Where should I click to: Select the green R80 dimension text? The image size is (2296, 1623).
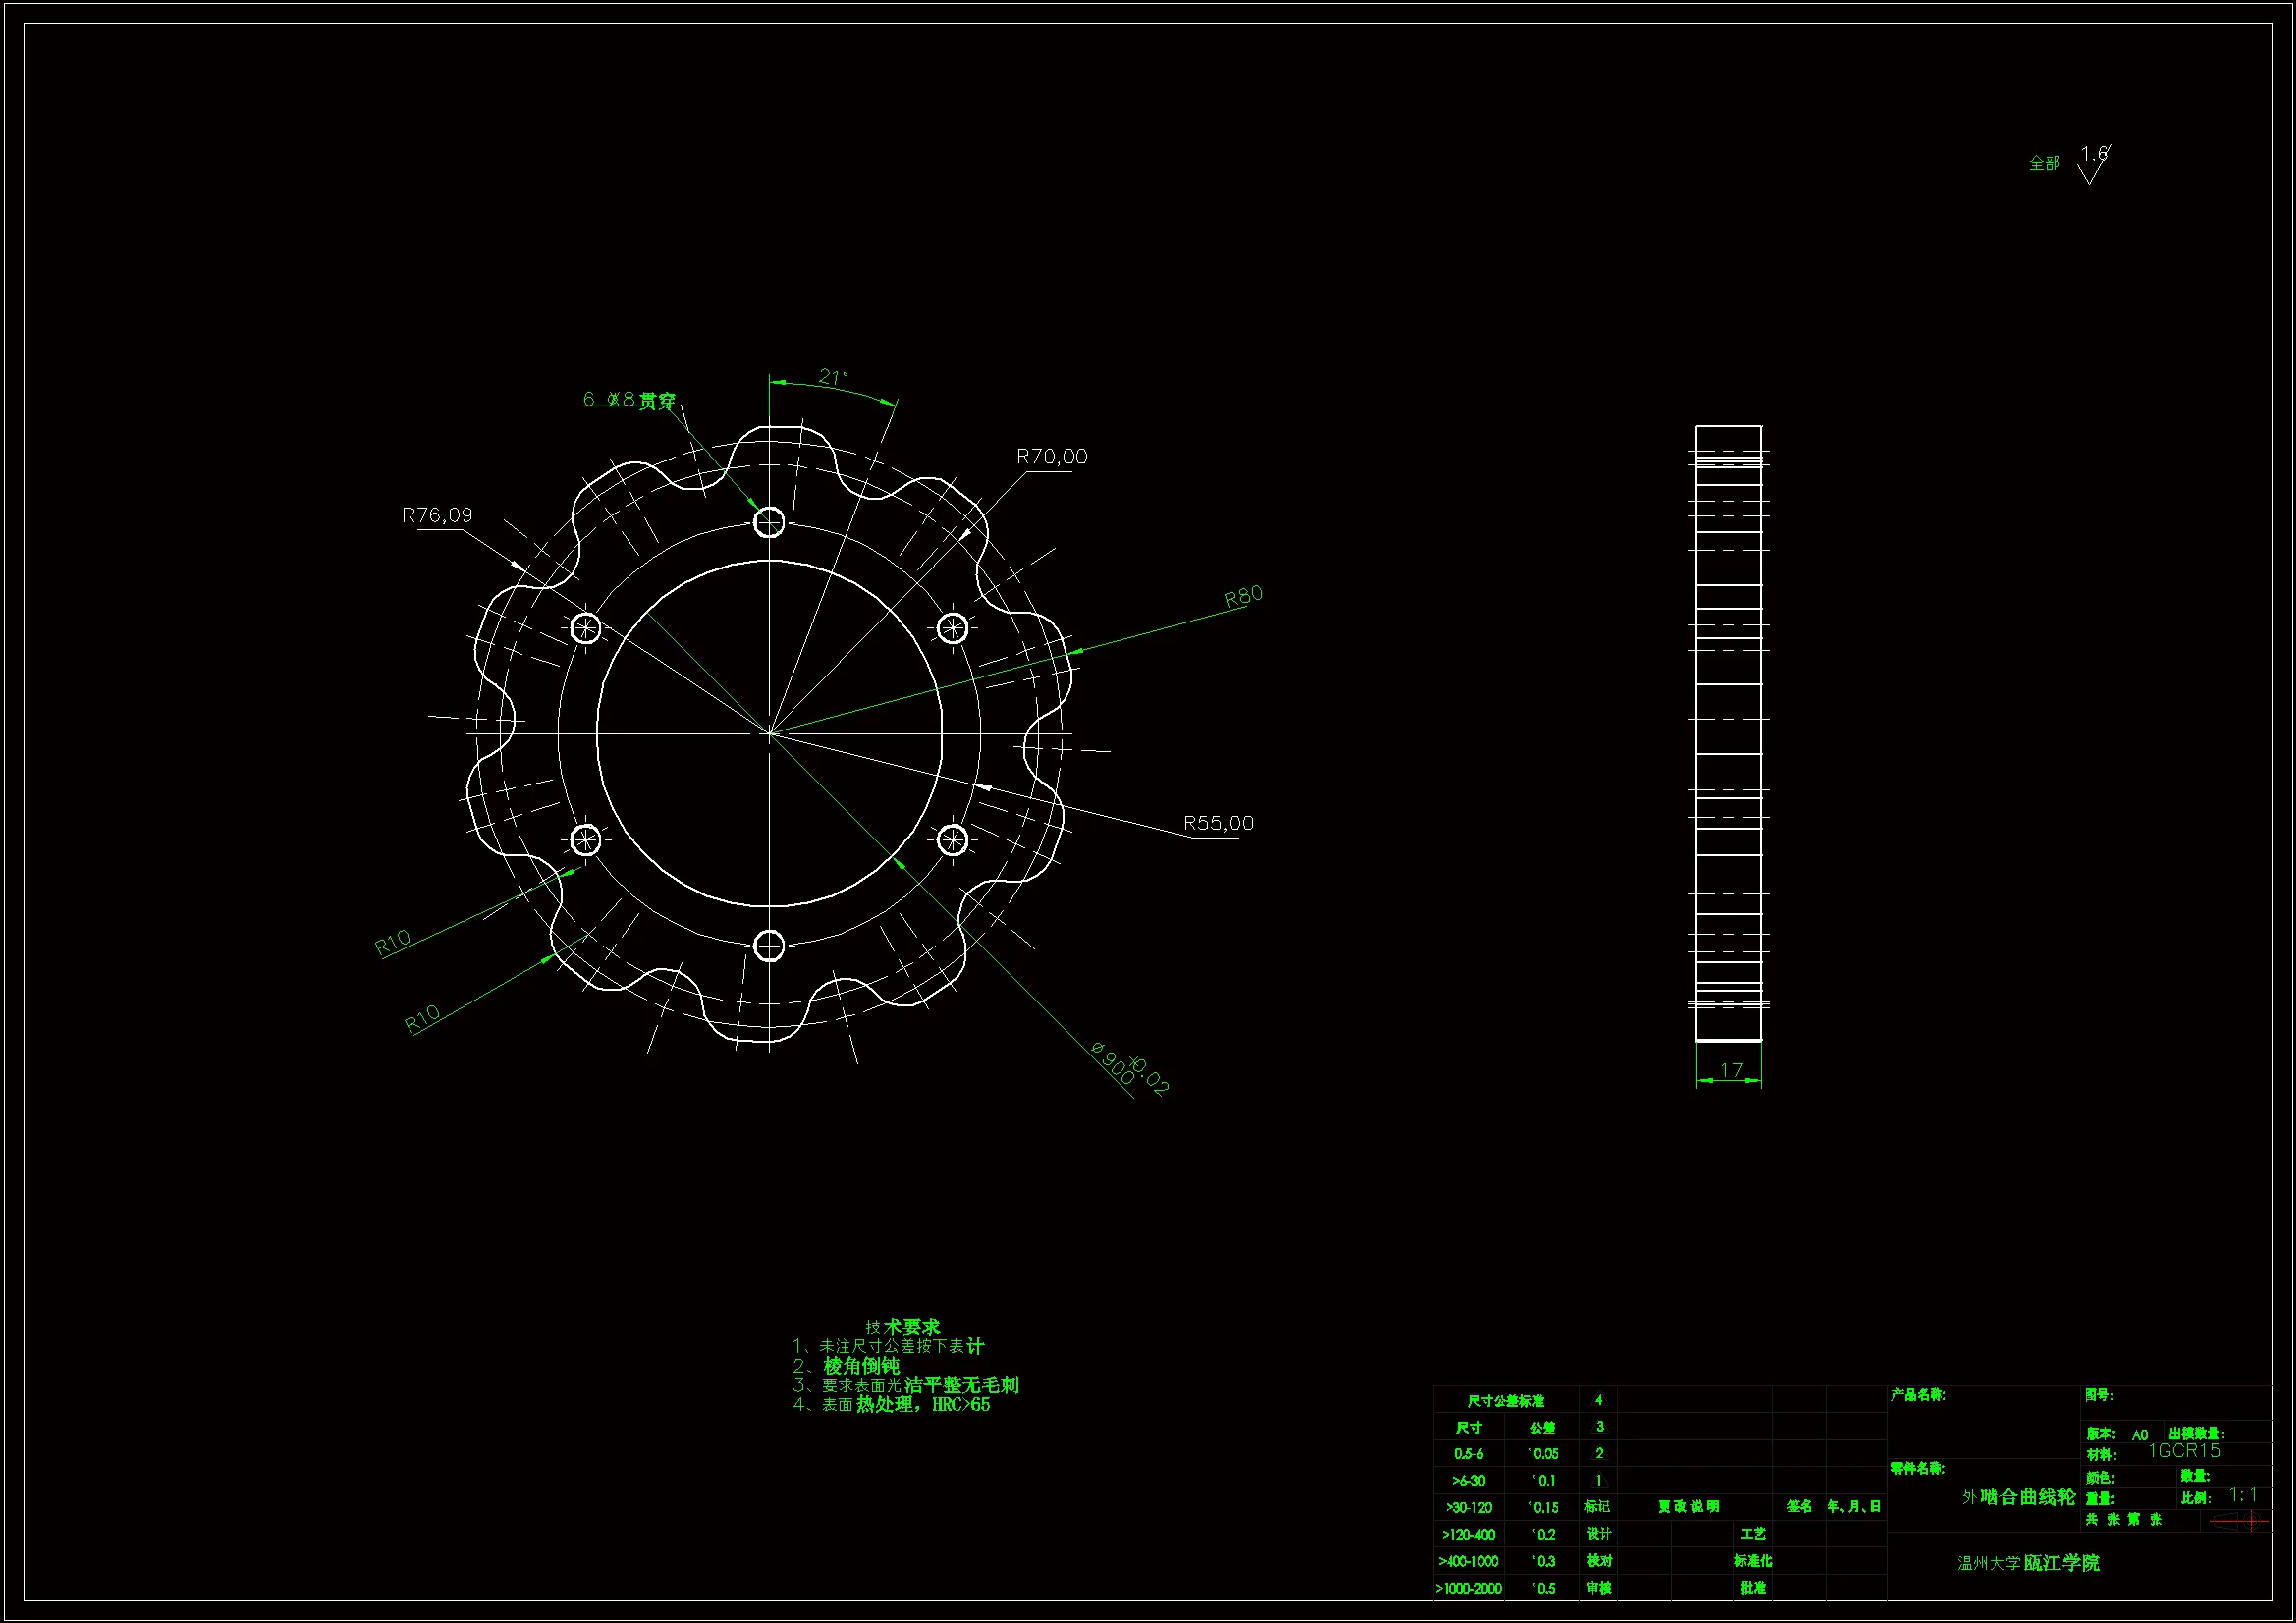[x=1243, y=597]
